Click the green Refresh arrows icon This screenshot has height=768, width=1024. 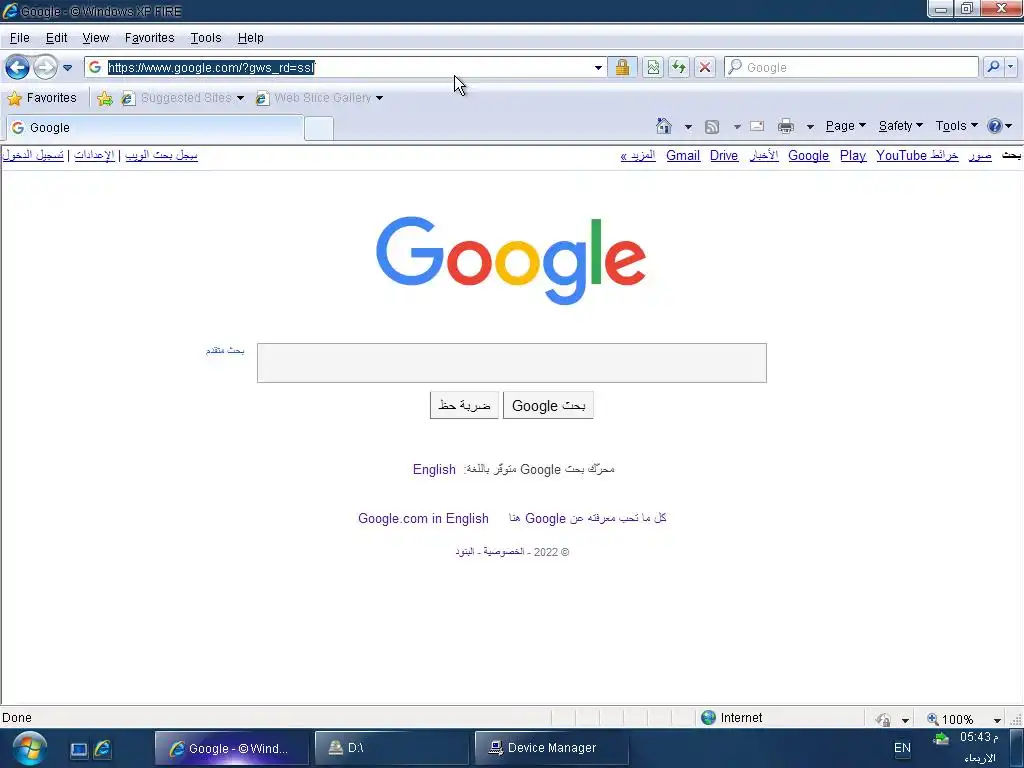coord(679,67)
